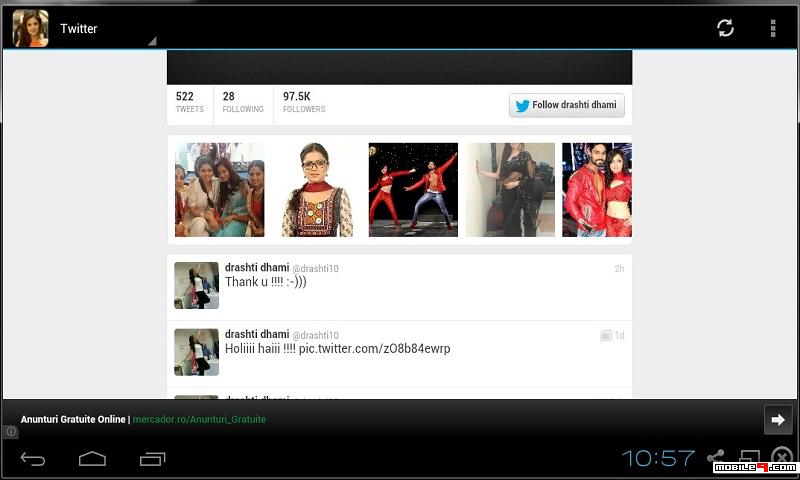The height and width of the screenshot is (480, 800).
Task: Tap @drashti10 handle on Holiiii tweet
Action: (x=315, y=335)
